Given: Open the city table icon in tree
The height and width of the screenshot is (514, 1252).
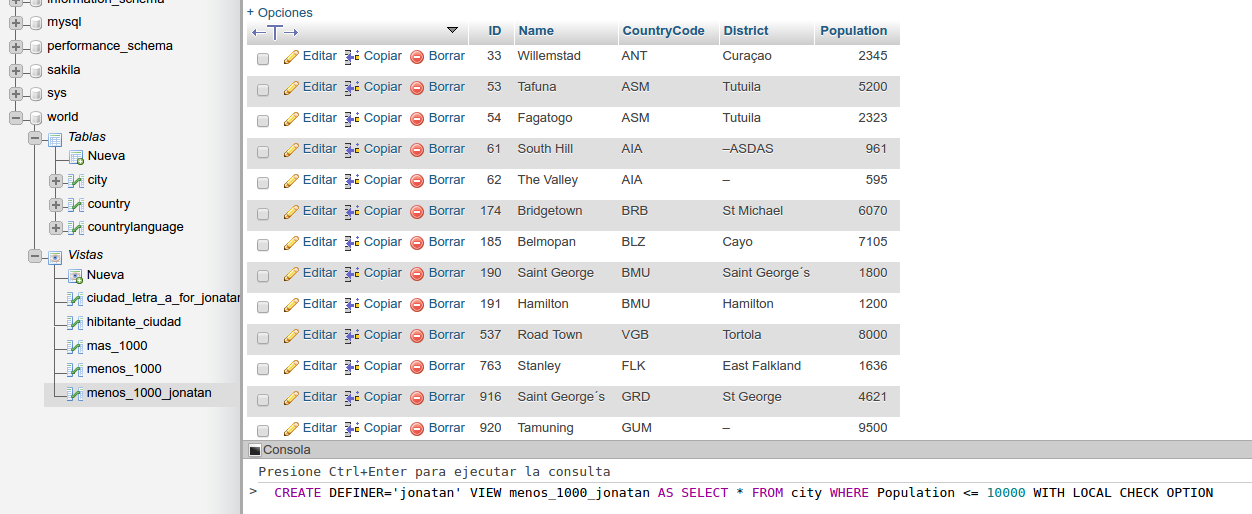Looking at the screenshot, I should (x=75, y=181).
